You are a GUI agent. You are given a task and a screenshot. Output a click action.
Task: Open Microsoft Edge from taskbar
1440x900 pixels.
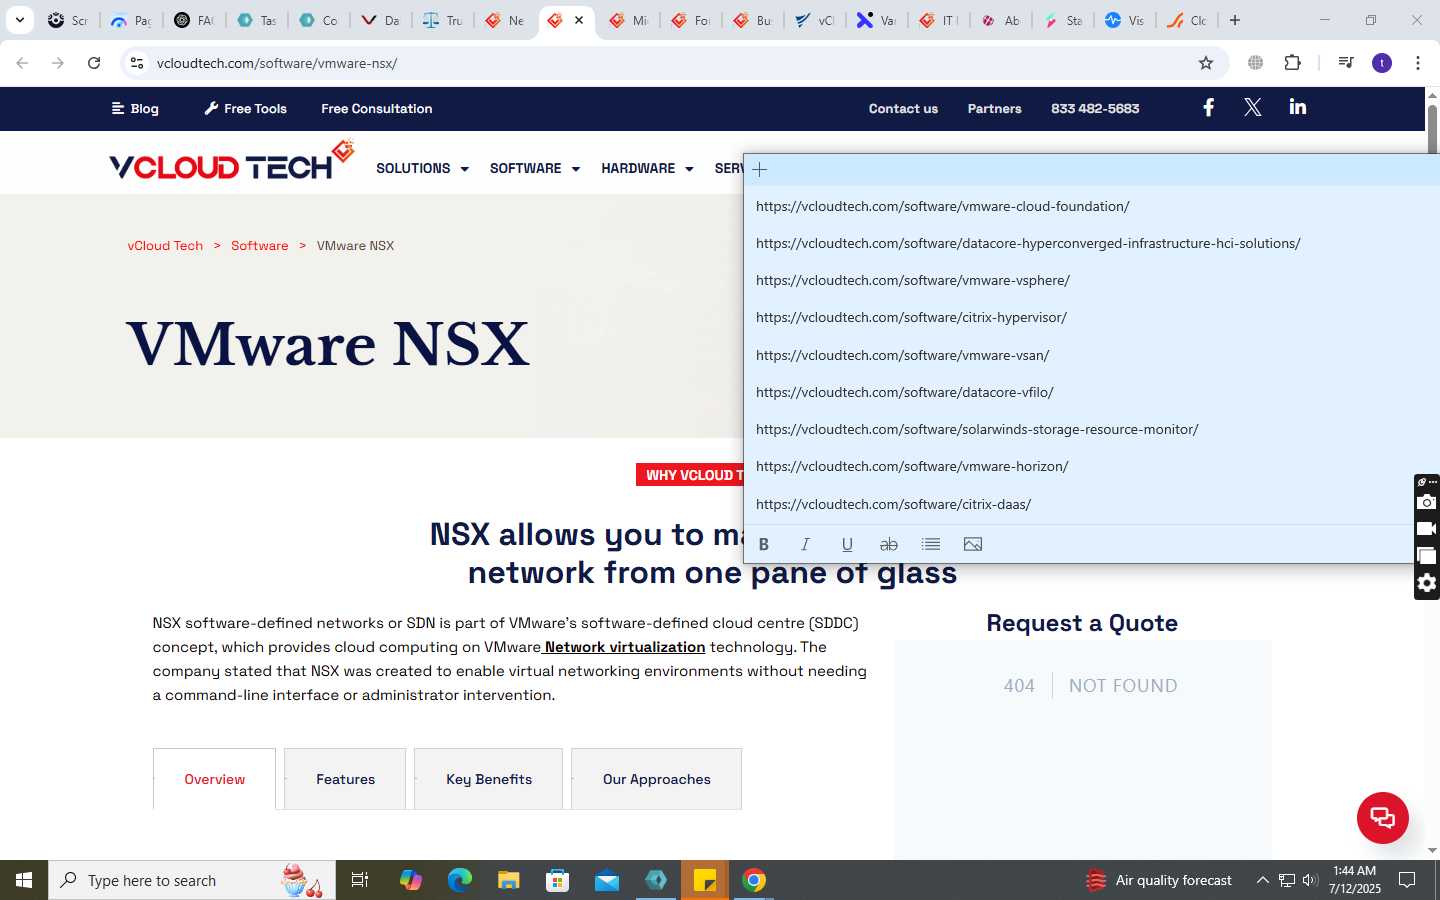point(460,880)
